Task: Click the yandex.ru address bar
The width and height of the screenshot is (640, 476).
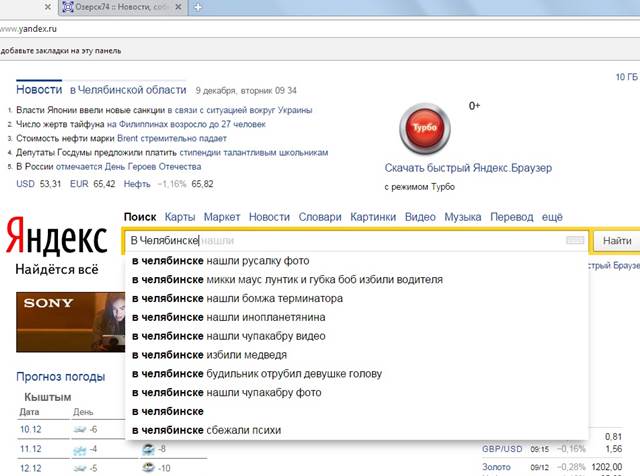Action: 320,29
